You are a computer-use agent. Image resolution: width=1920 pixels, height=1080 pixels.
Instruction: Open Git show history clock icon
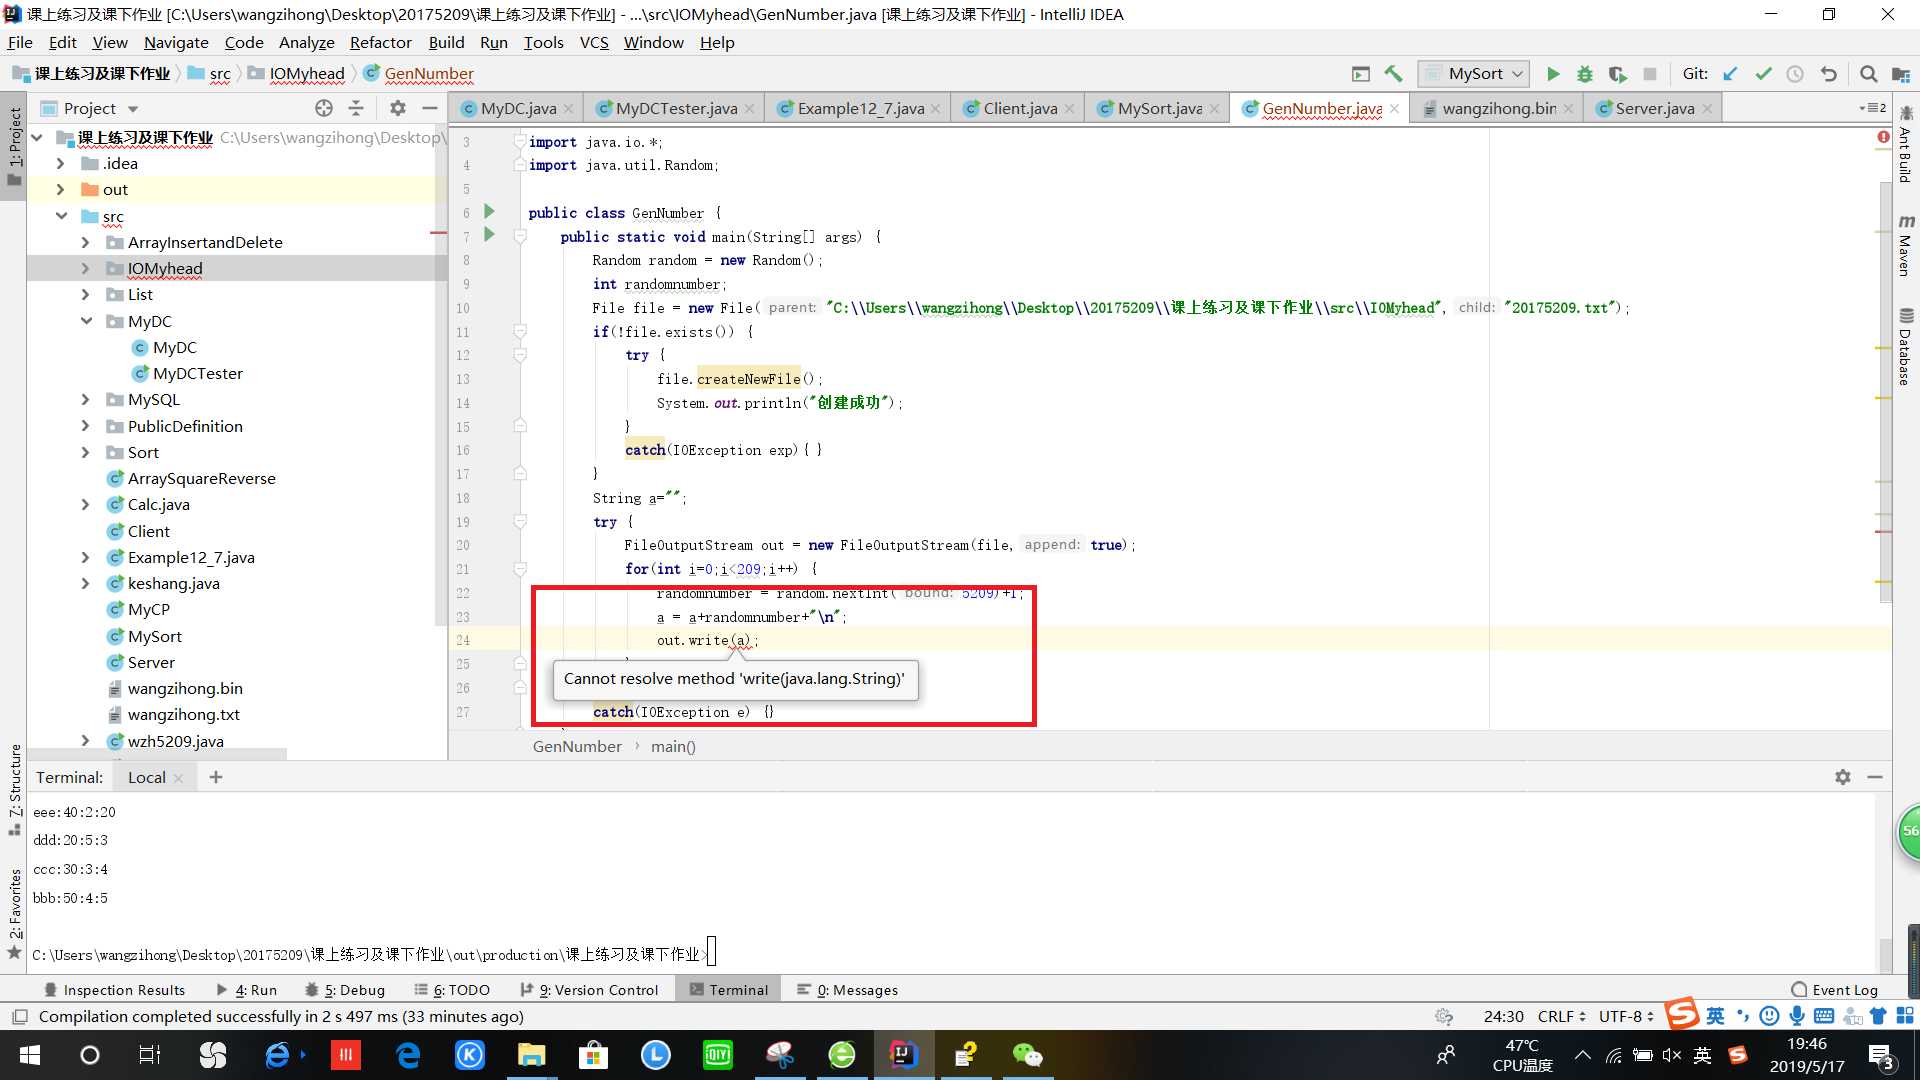(1795, 74)
